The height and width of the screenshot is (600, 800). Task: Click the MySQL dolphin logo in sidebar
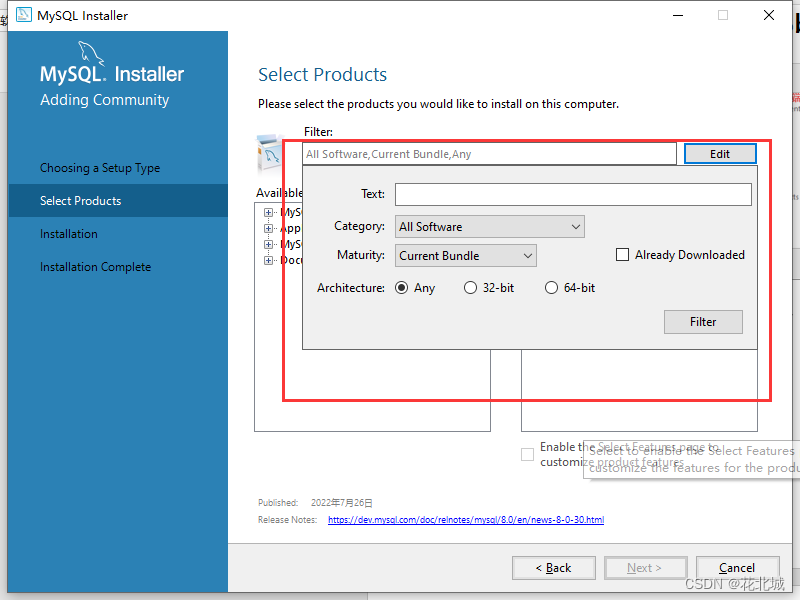point(91,53)
